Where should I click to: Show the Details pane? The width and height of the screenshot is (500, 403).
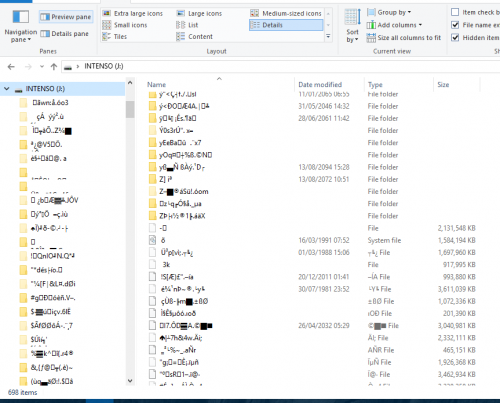coord(64,34)
